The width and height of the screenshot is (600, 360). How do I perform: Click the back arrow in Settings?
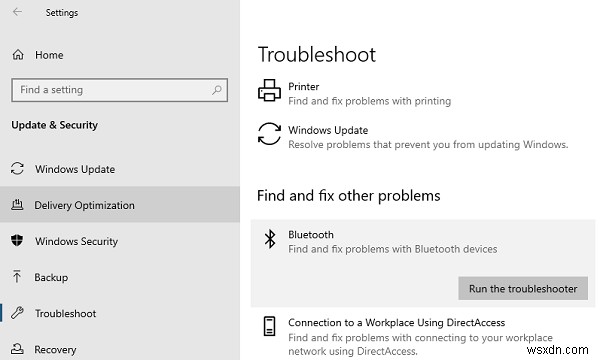[x=17, y=12]
